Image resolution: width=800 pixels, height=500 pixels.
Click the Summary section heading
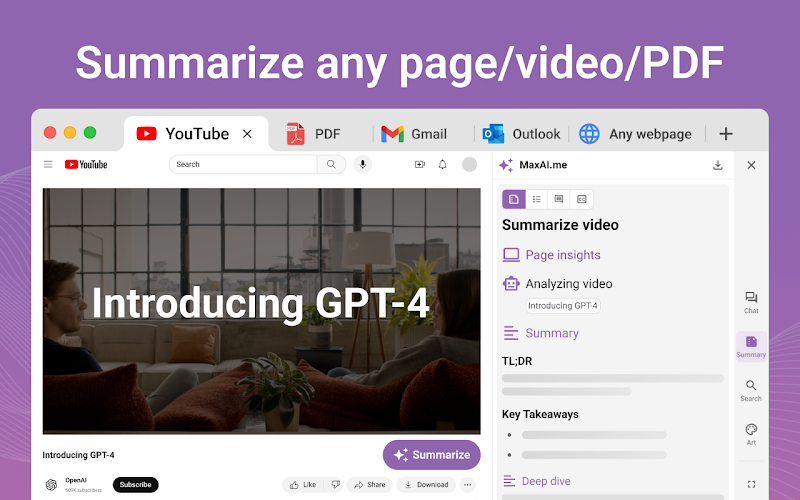[x=552, y=333]
